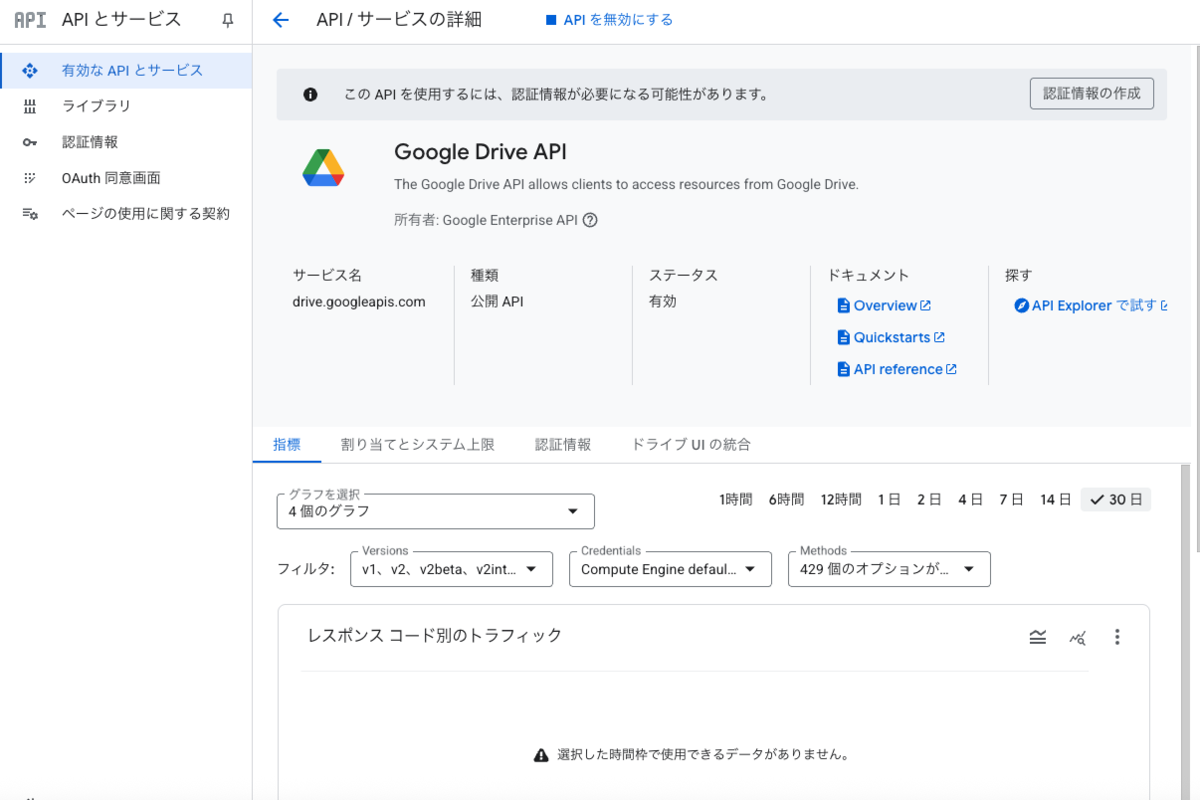Open 認証情報 in the left sidebar

pos(126,142)
